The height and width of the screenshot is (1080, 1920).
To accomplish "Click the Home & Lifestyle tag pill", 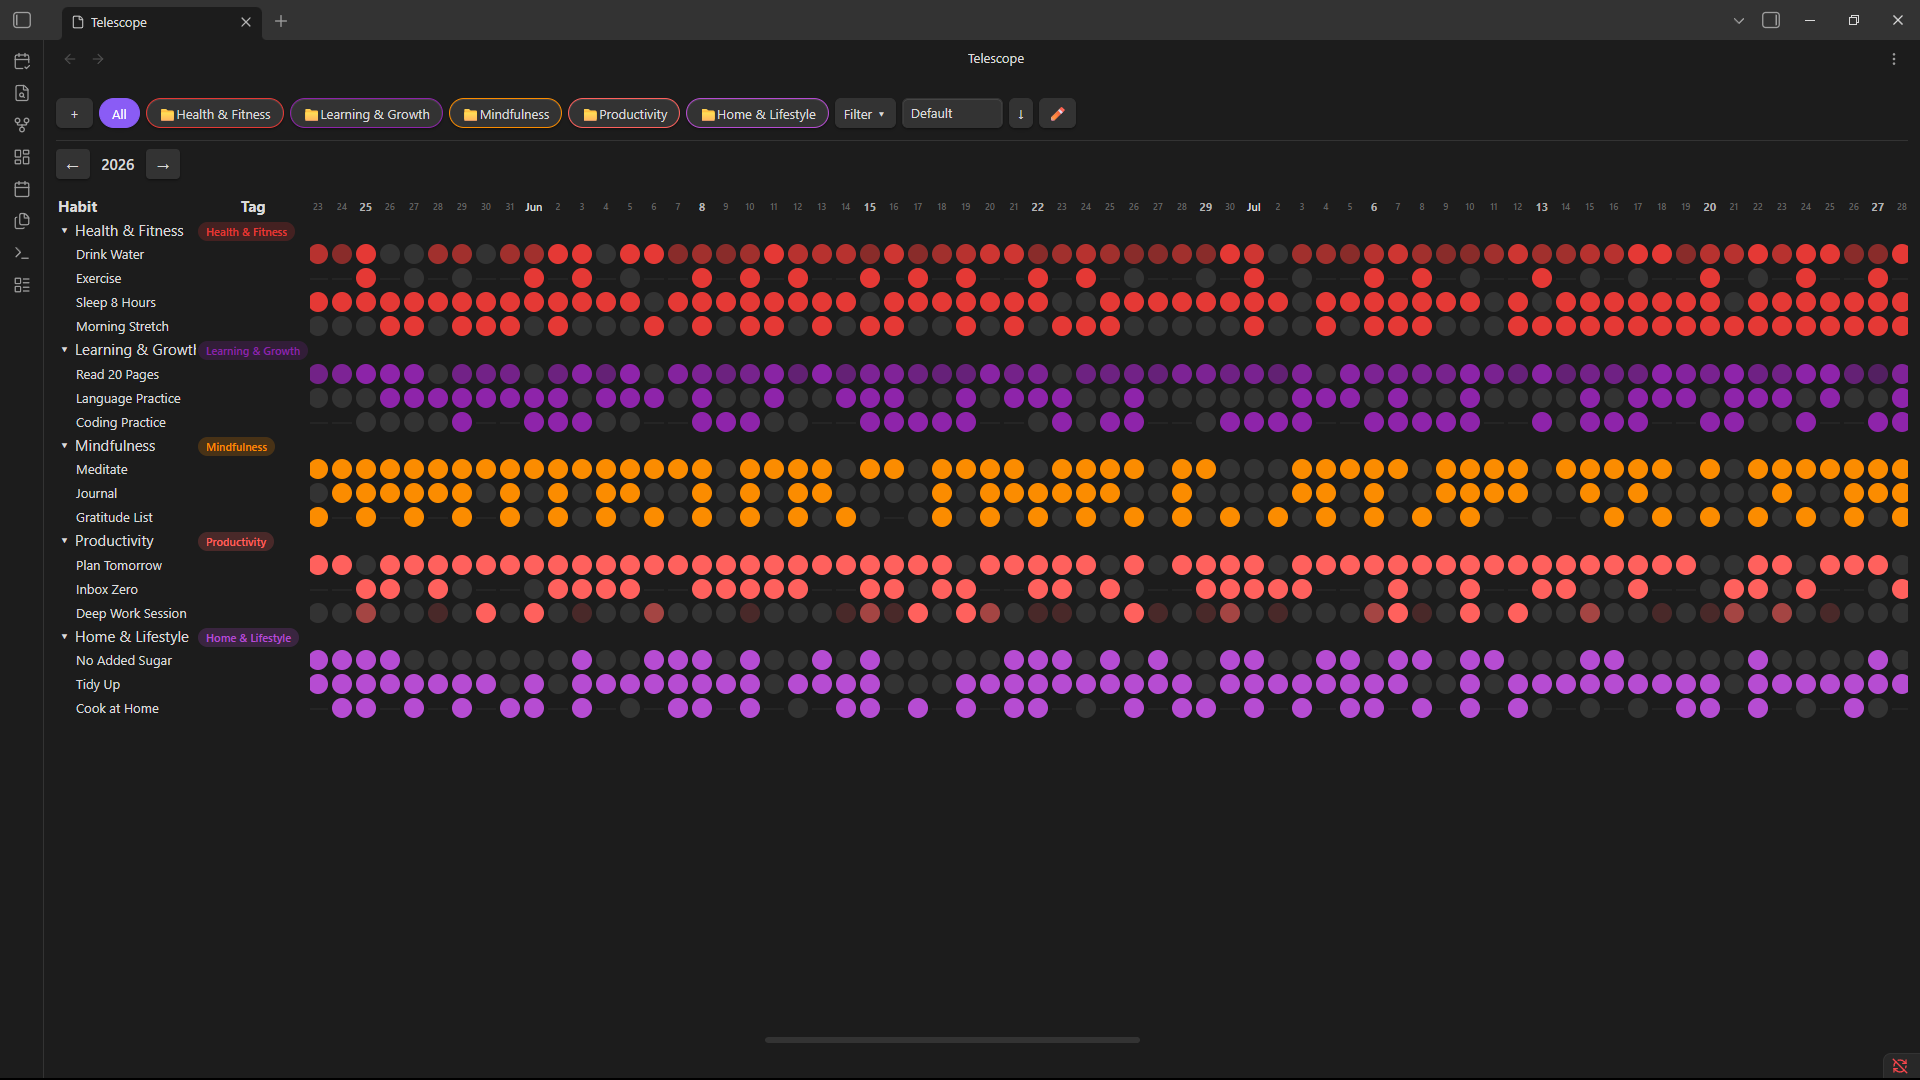I will pyautogui.click(x=248, y=638).
